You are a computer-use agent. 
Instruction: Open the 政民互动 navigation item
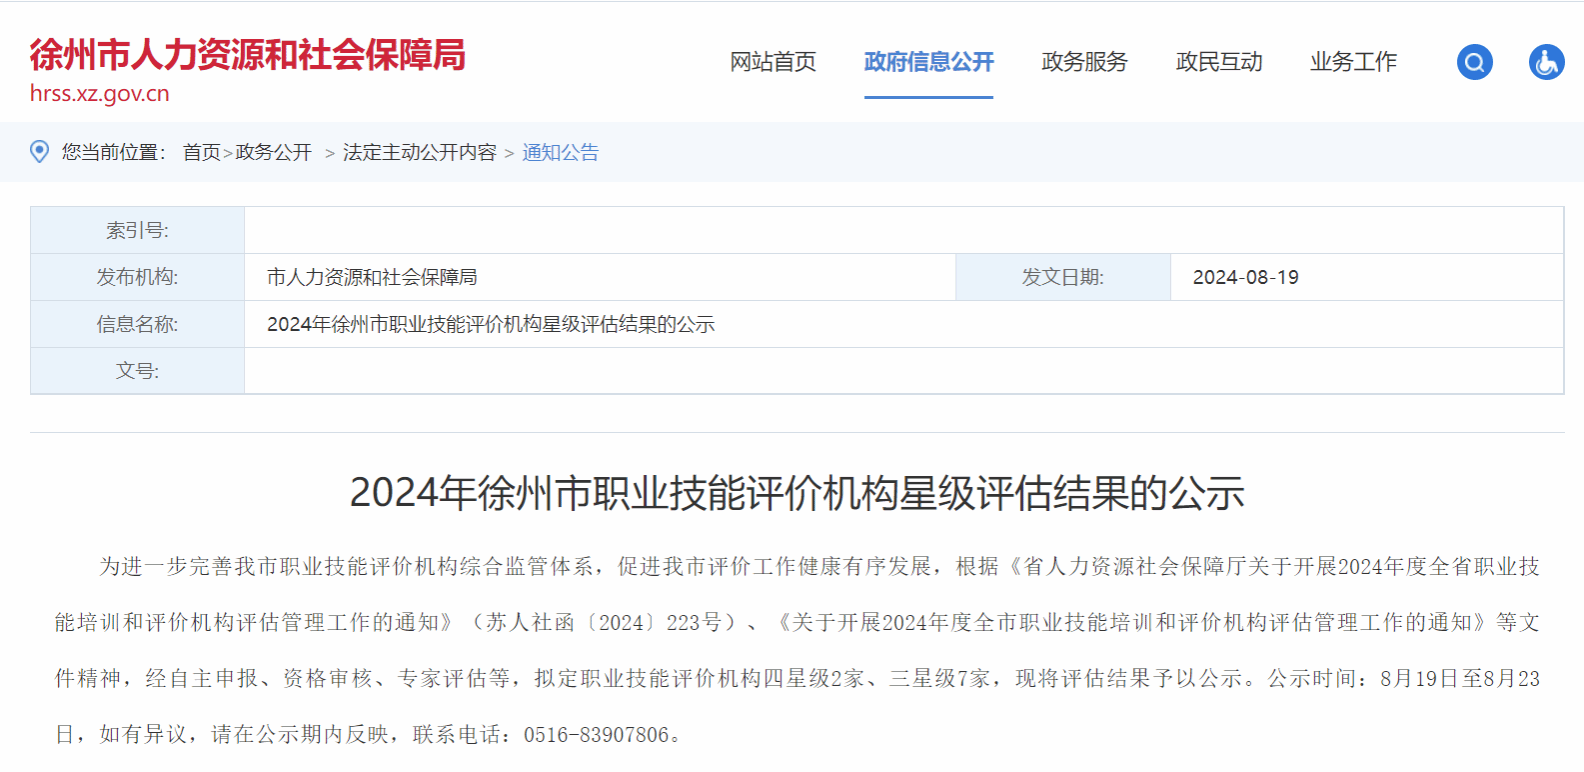tap(1218, 62)
